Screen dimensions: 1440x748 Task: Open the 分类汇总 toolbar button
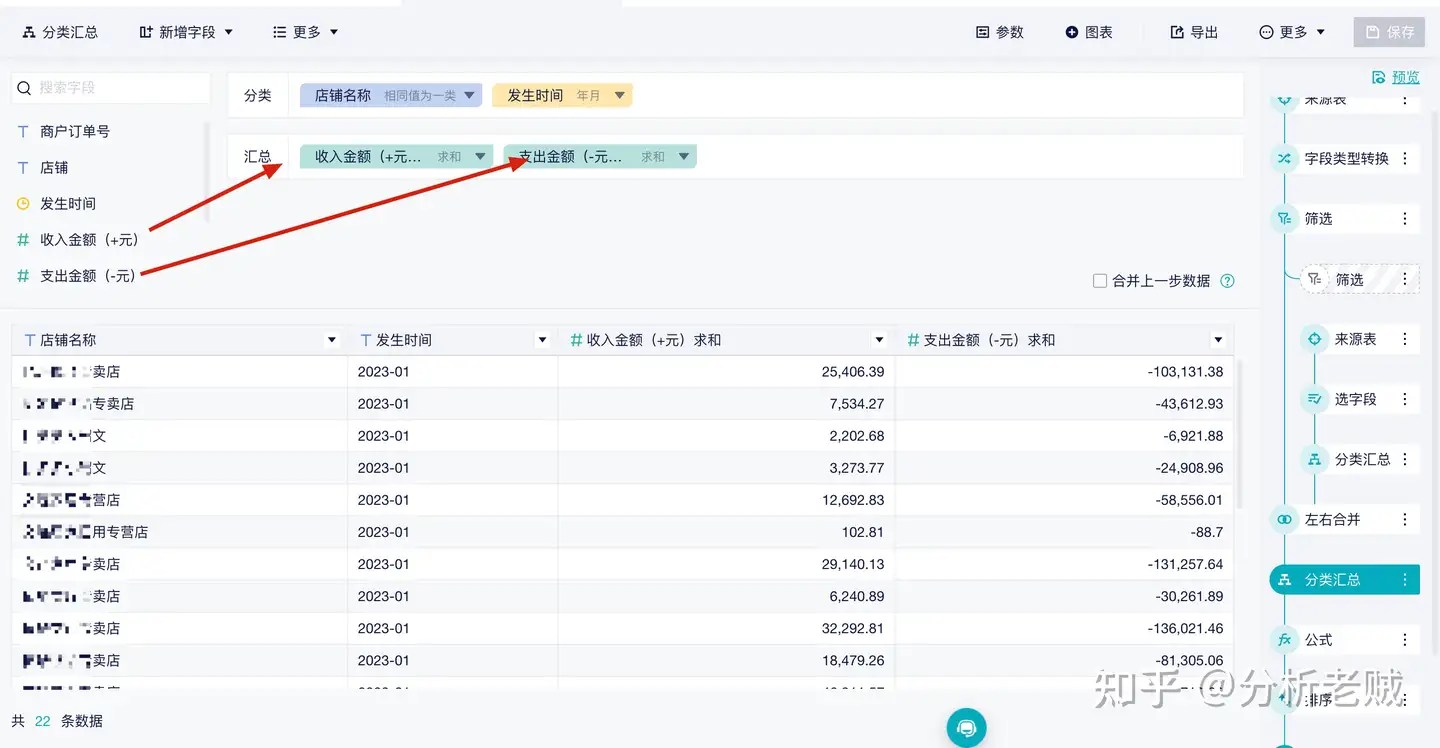(60, 32)
